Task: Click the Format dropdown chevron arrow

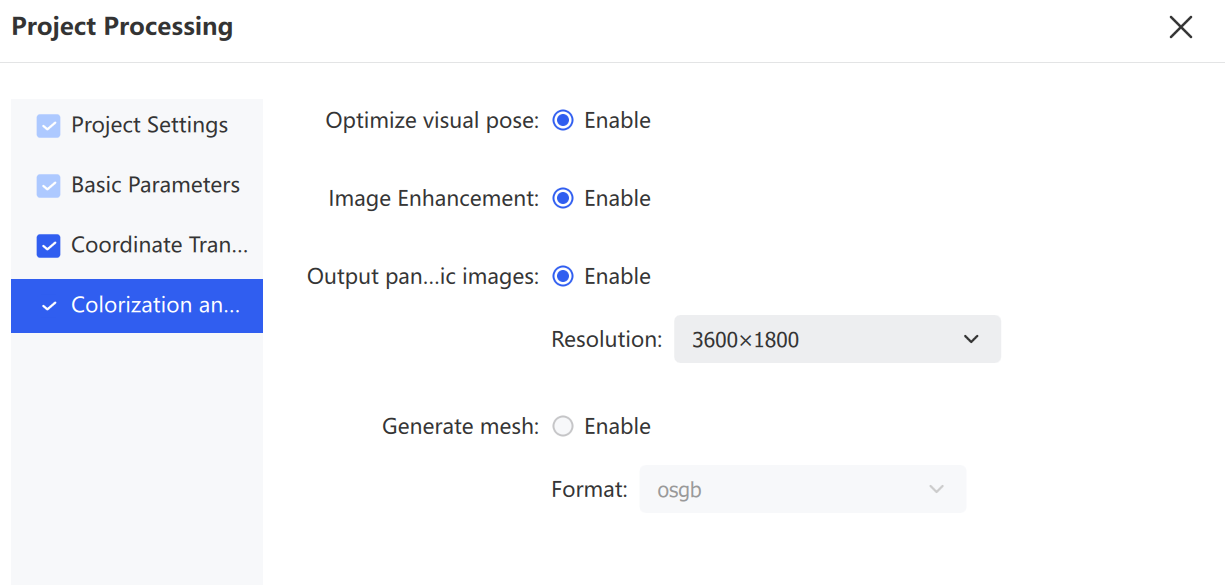Action: 936,489
